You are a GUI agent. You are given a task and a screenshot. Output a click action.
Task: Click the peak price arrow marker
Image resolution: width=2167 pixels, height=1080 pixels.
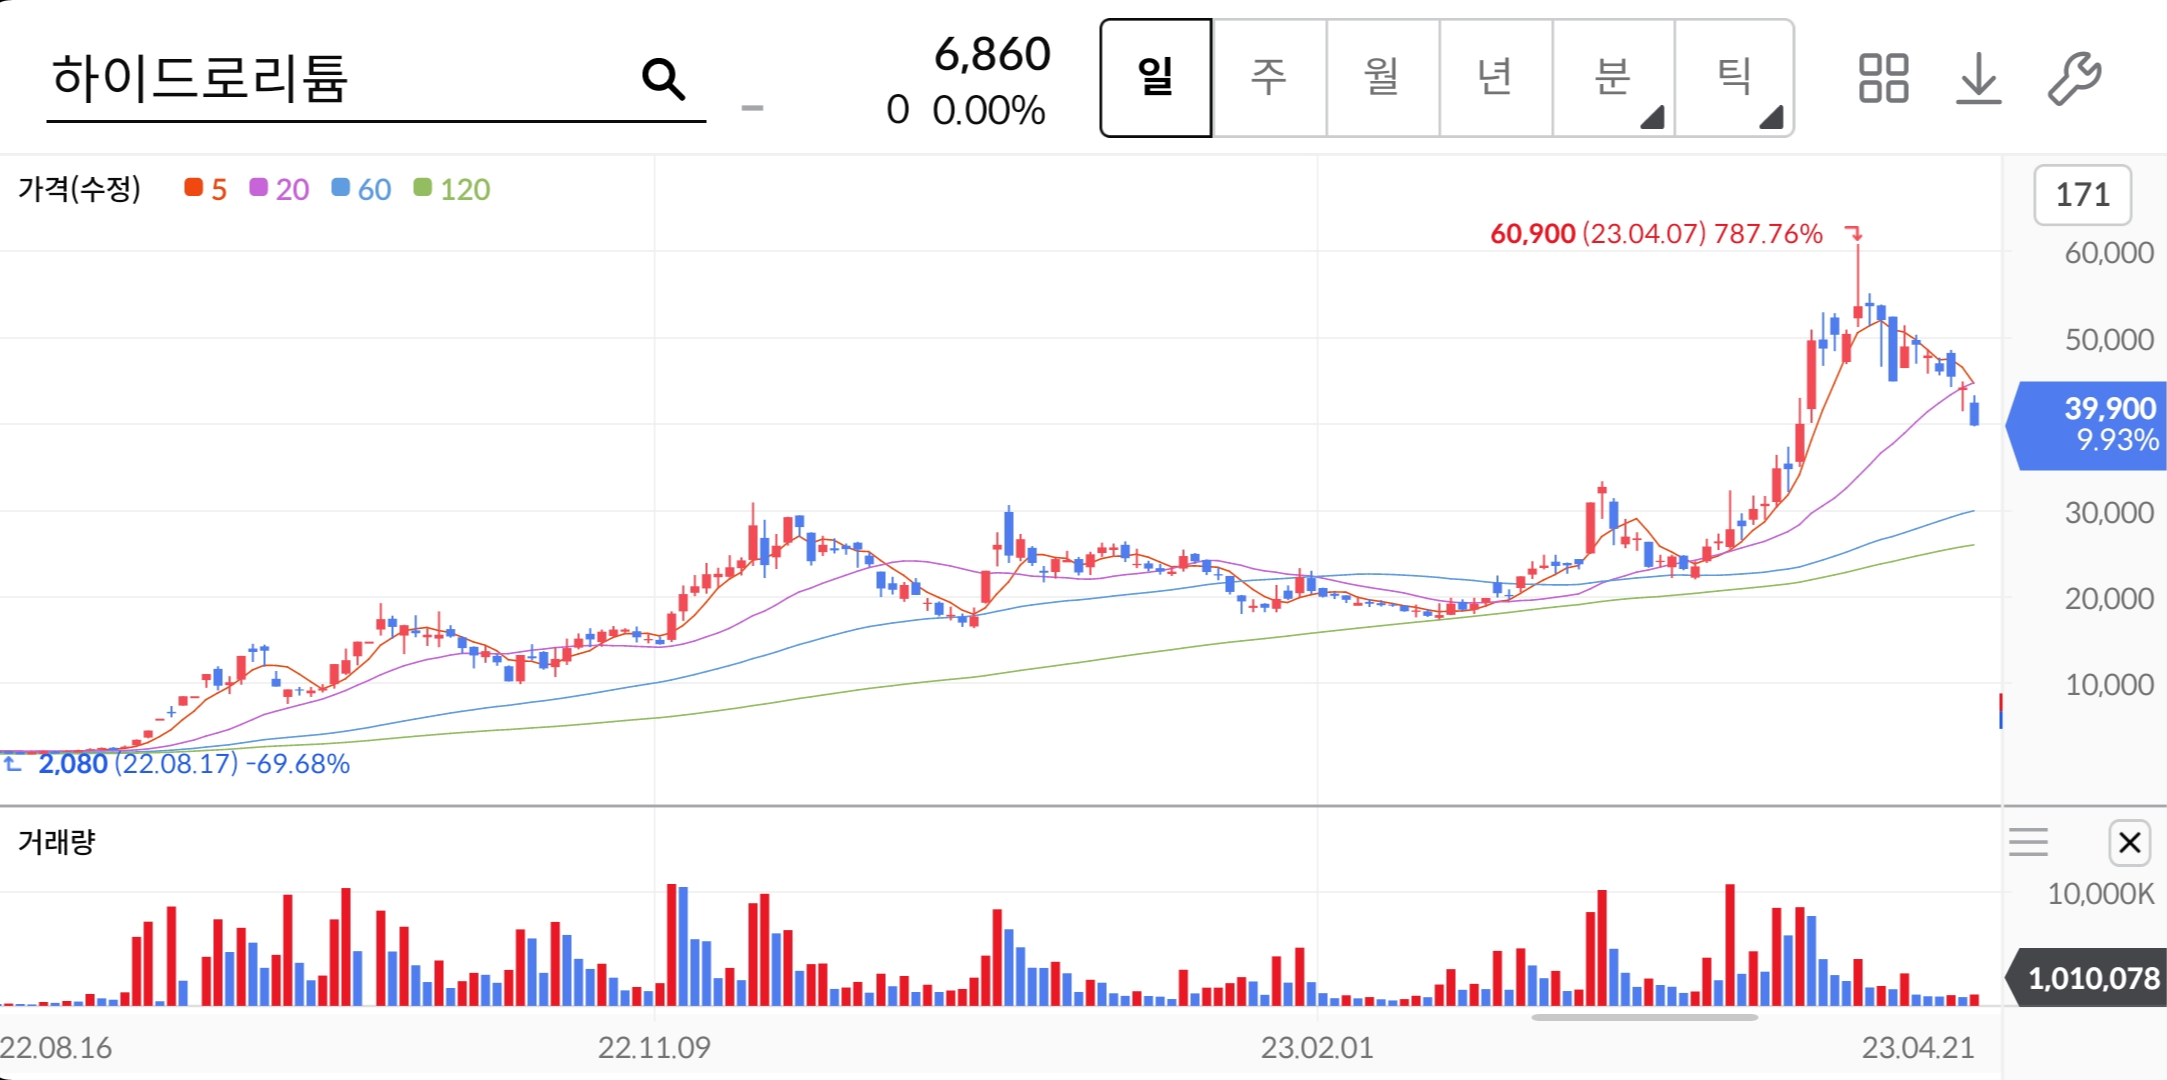pos(1854,234)
